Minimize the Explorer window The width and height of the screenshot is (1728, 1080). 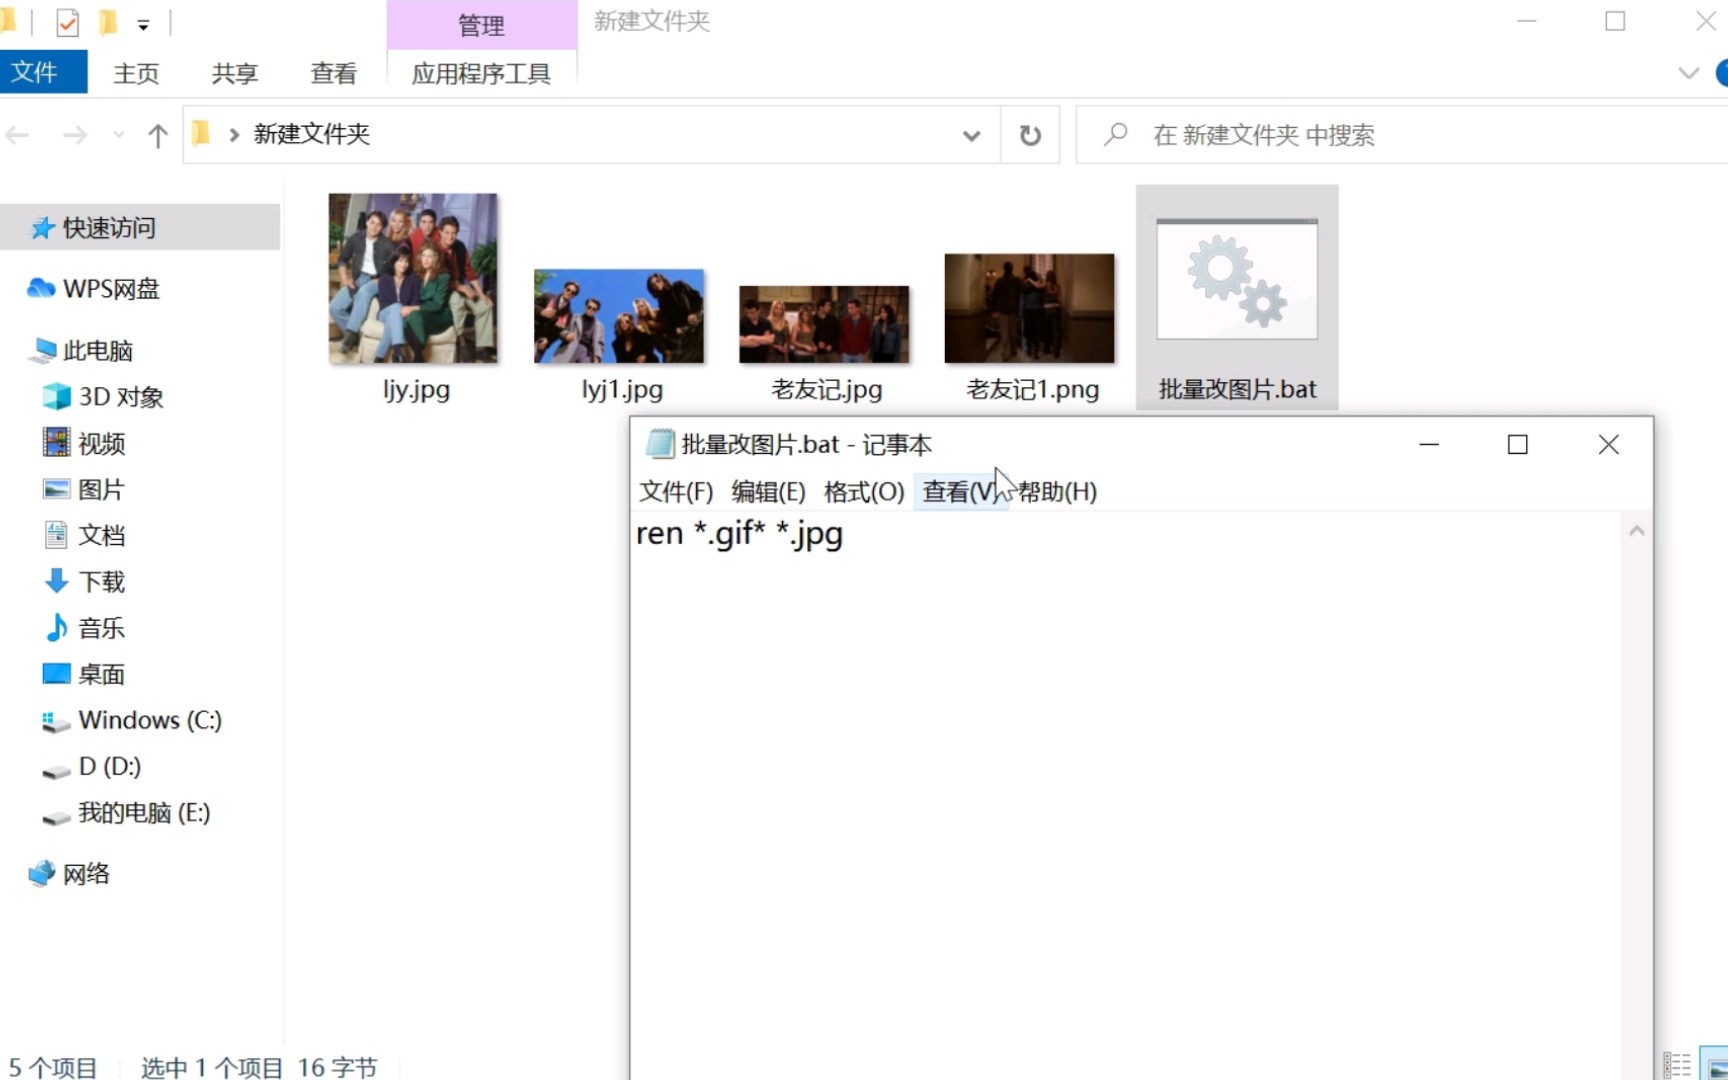coord(1527,21)
